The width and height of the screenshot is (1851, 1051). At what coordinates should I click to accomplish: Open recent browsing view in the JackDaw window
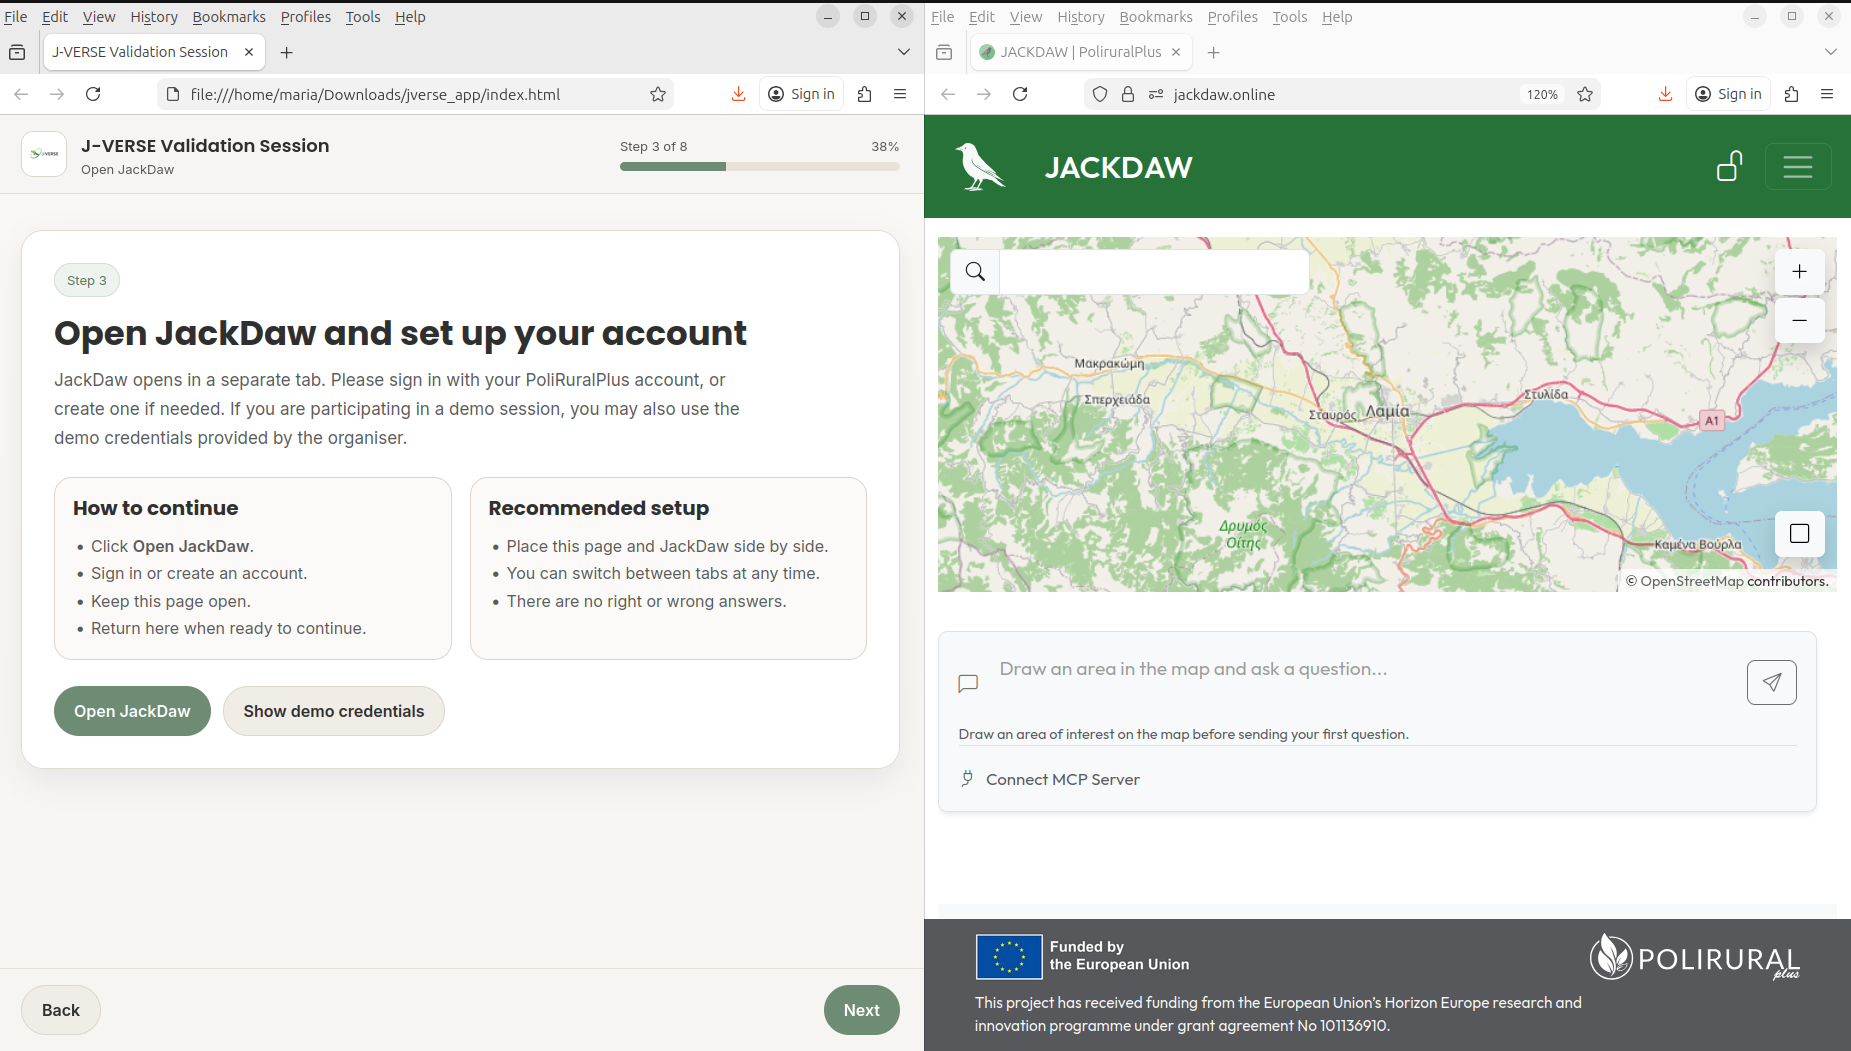[x=944, y=52]
